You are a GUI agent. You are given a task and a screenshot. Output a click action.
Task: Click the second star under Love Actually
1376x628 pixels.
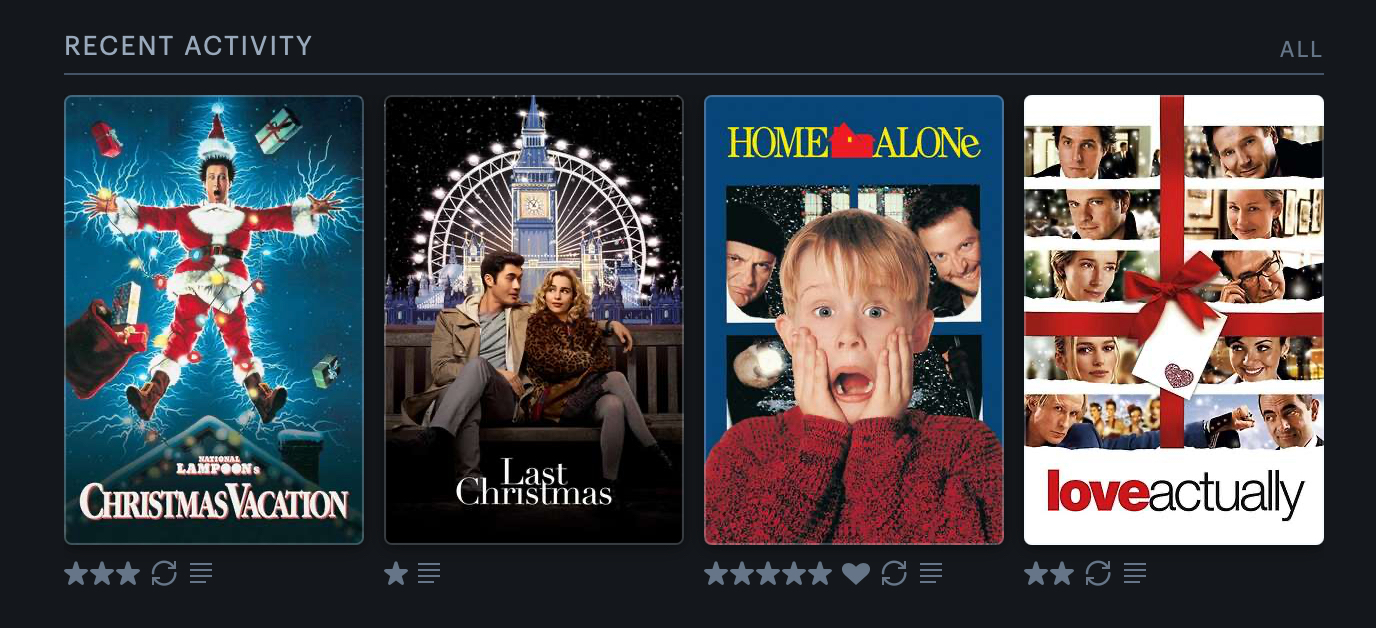[1062, 573]
